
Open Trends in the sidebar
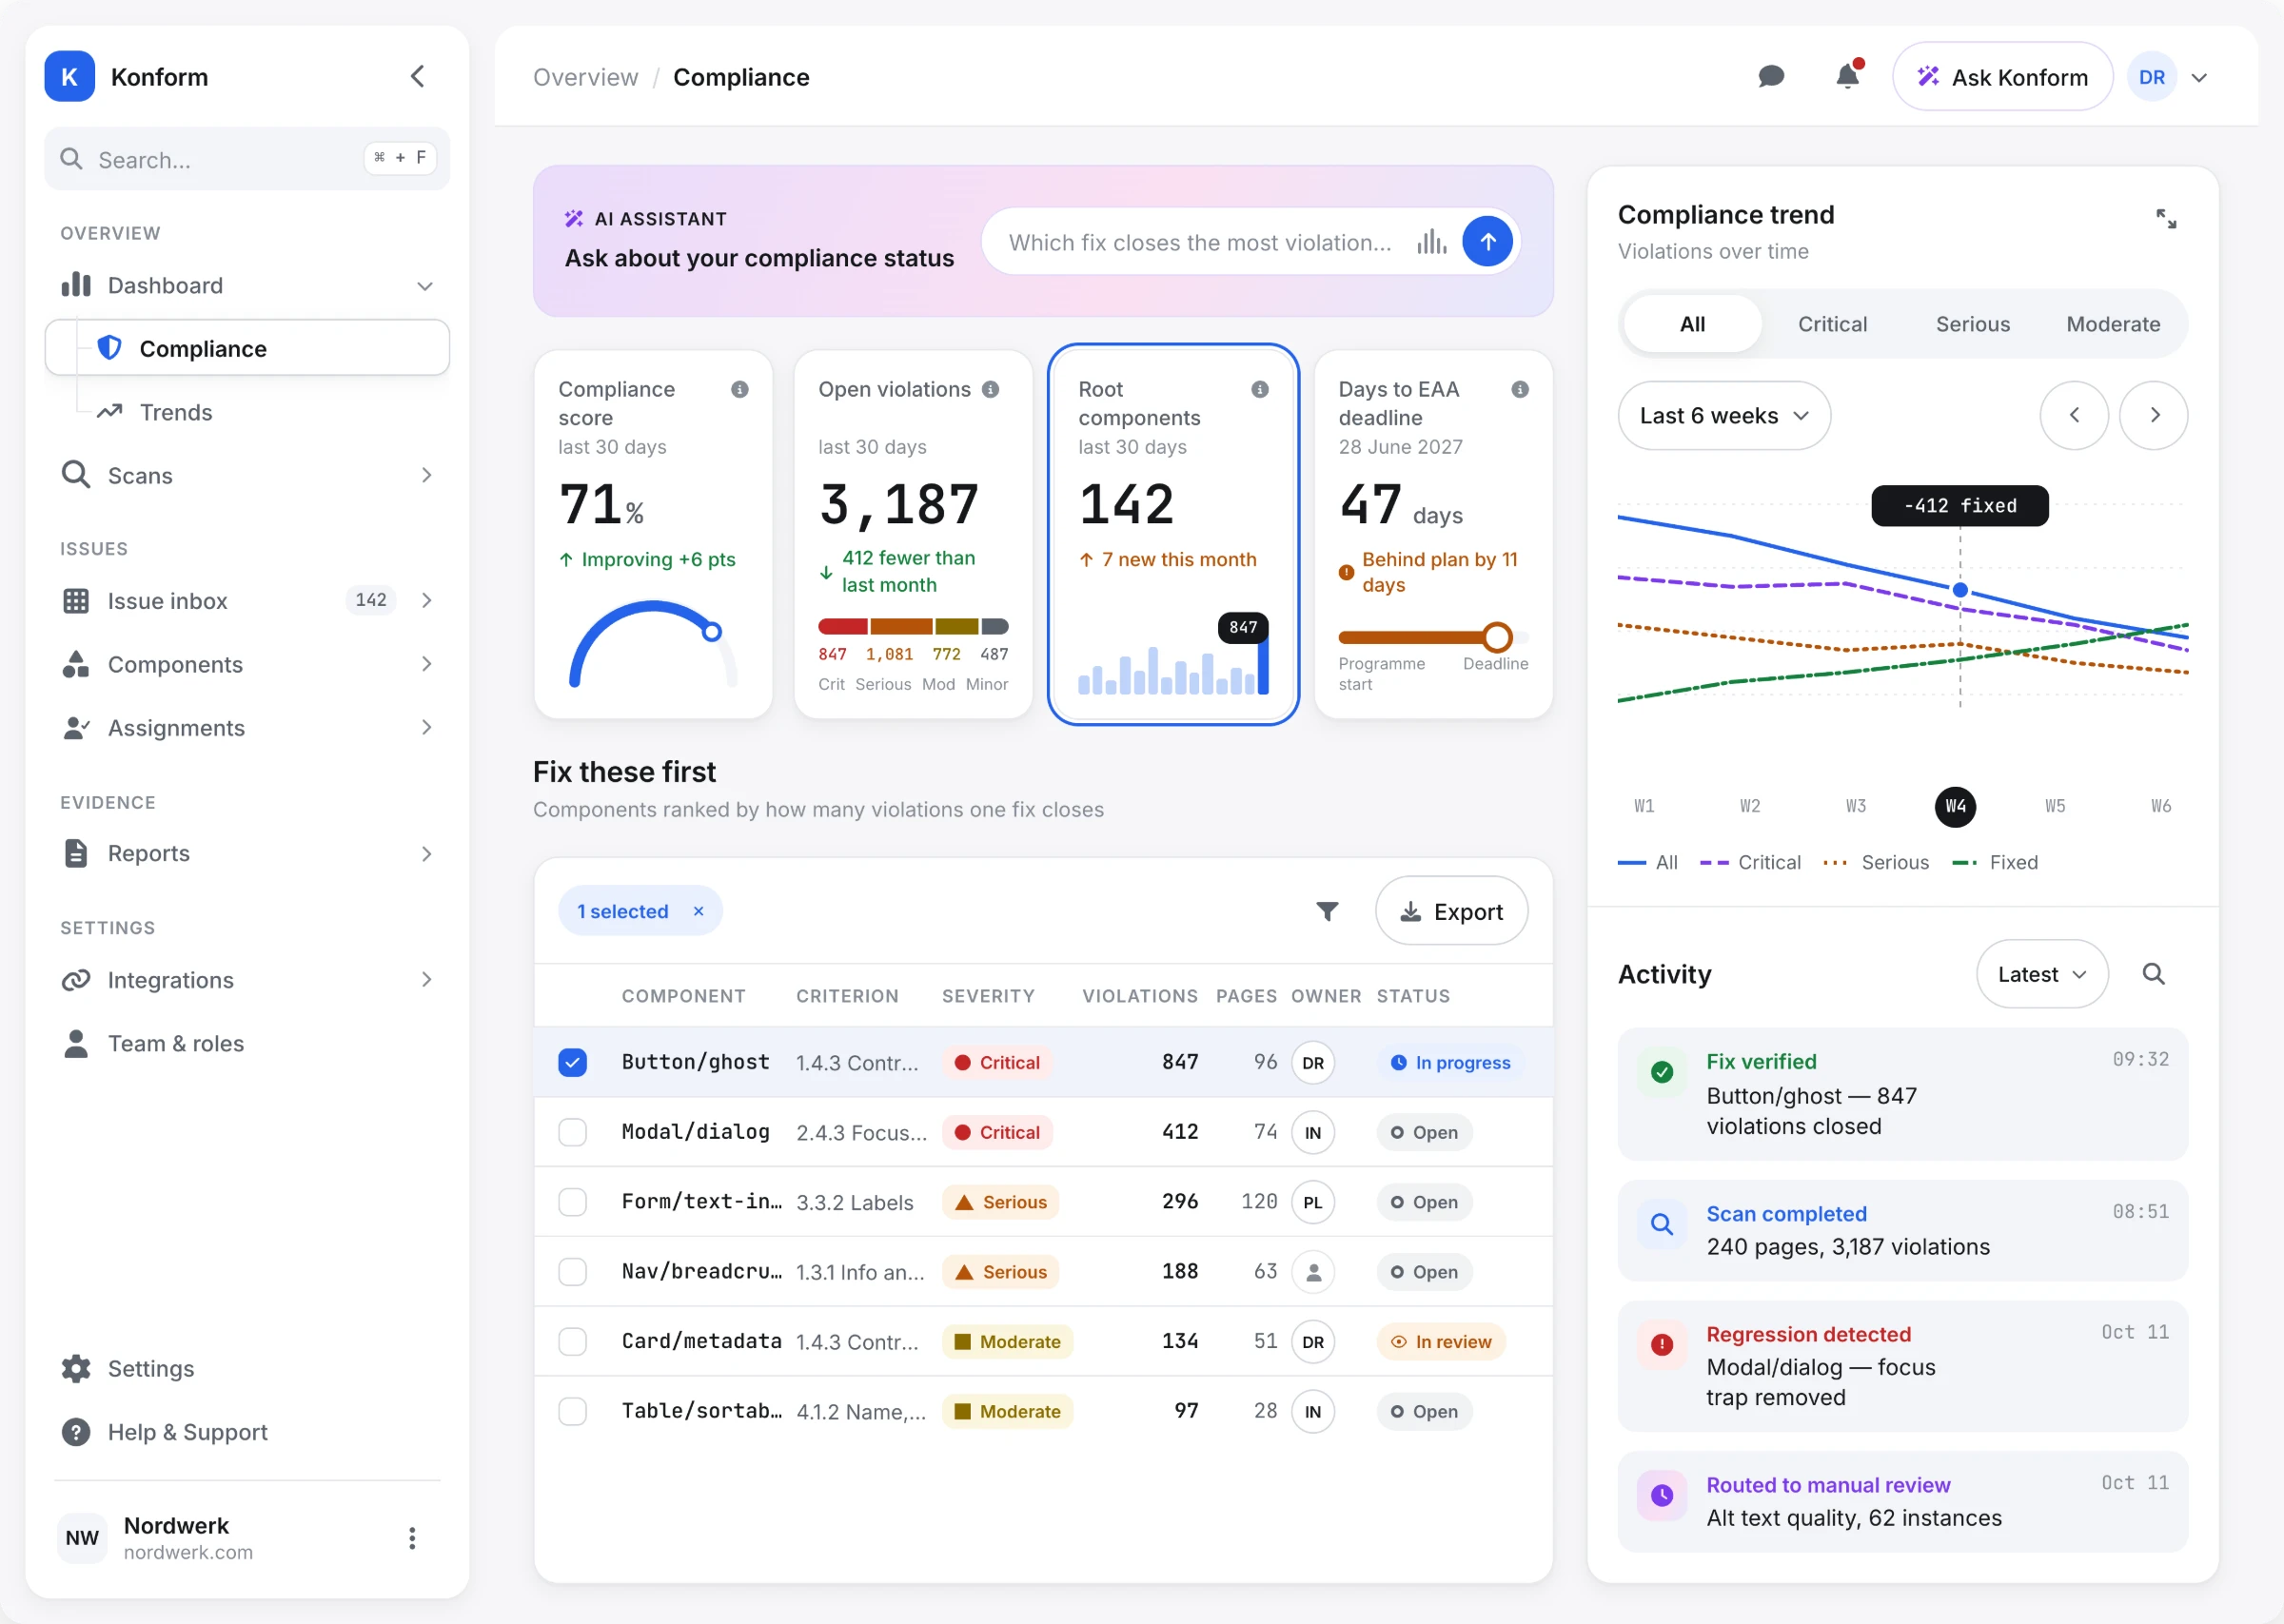pos(247,412)
